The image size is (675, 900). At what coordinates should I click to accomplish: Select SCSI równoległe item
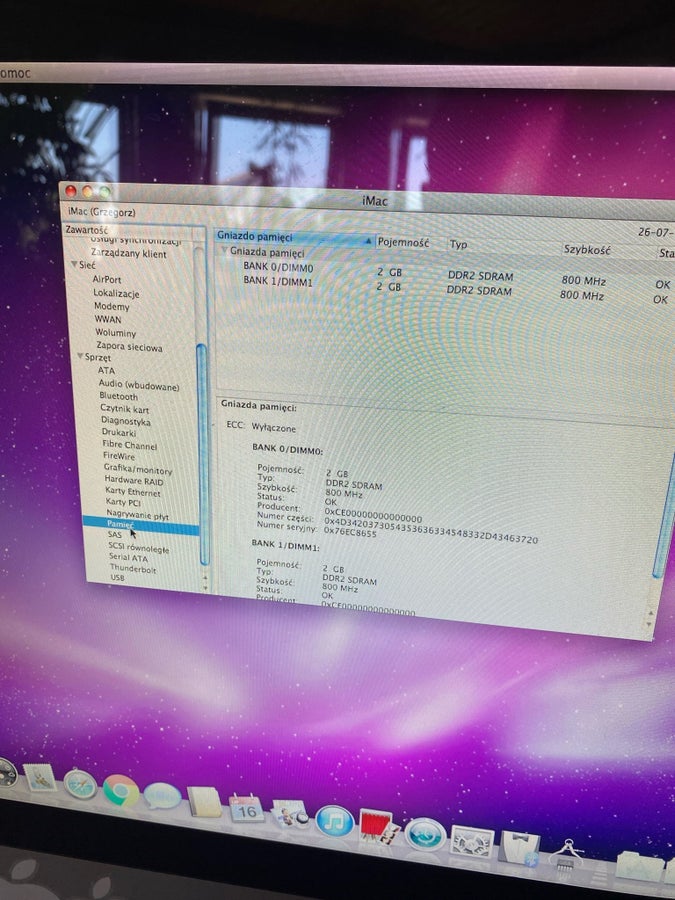(139, 548)
